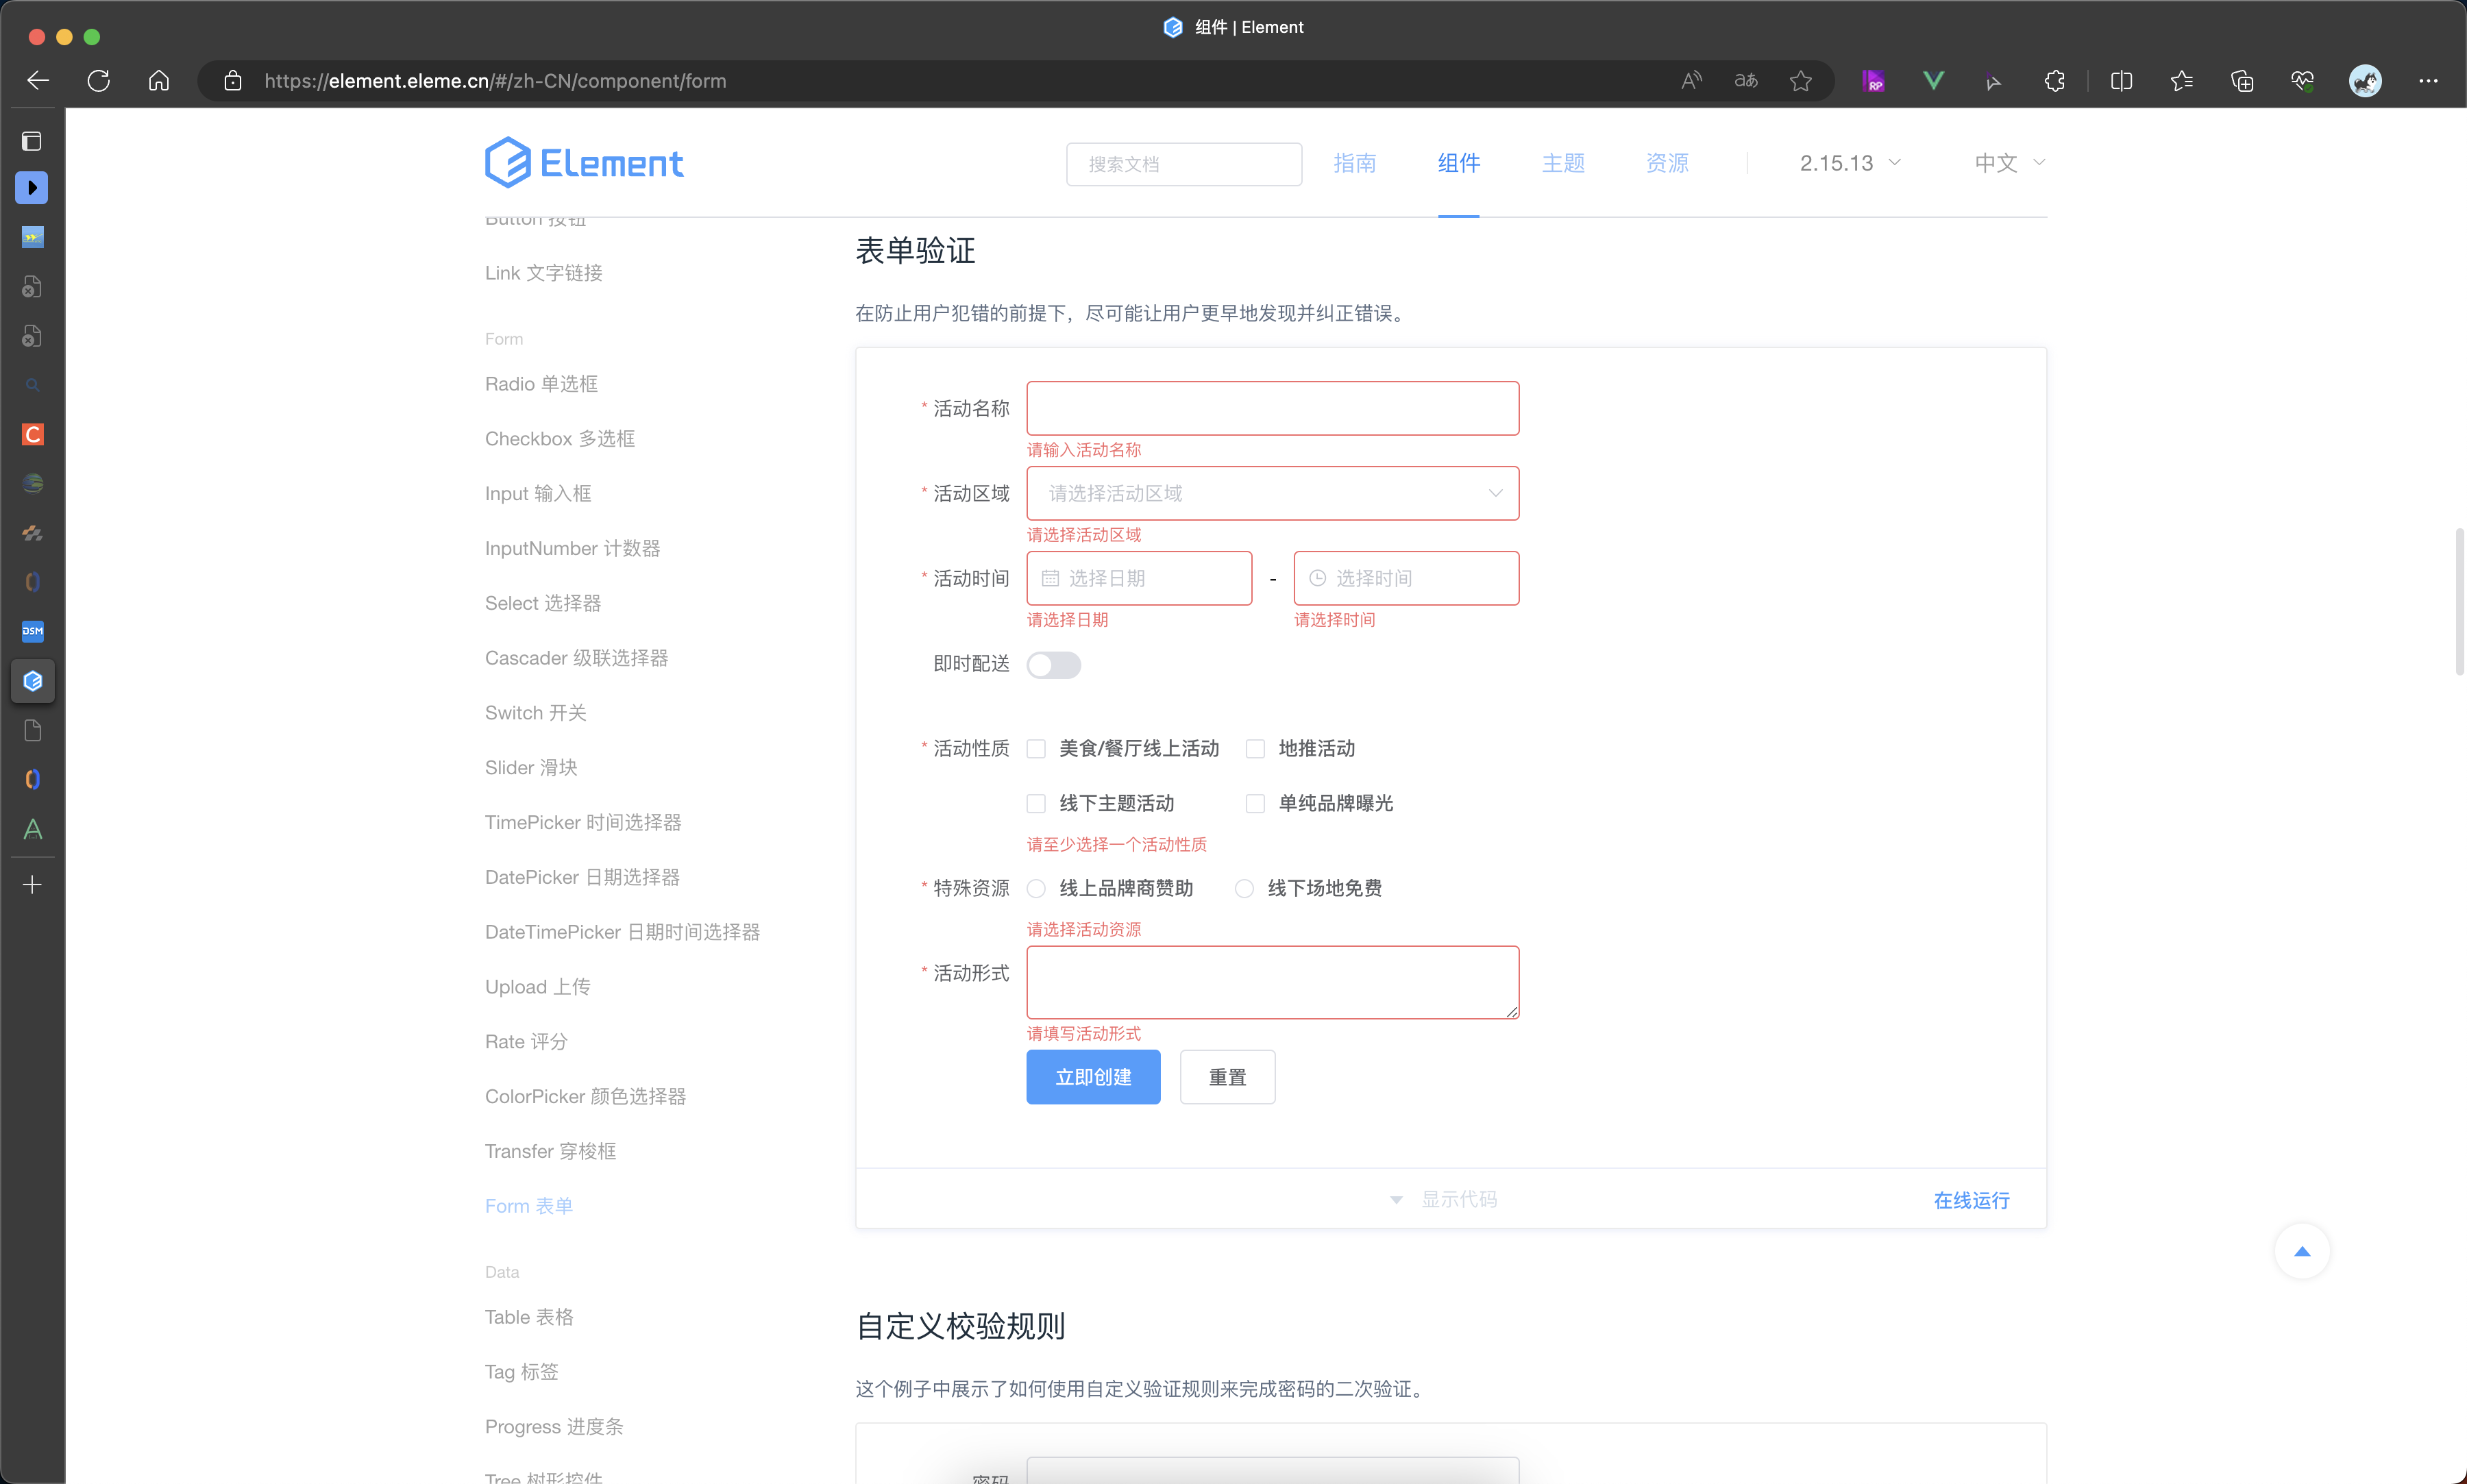
Task: Add new sidebar item with plus icon
Action: click(x=32, y=885)
